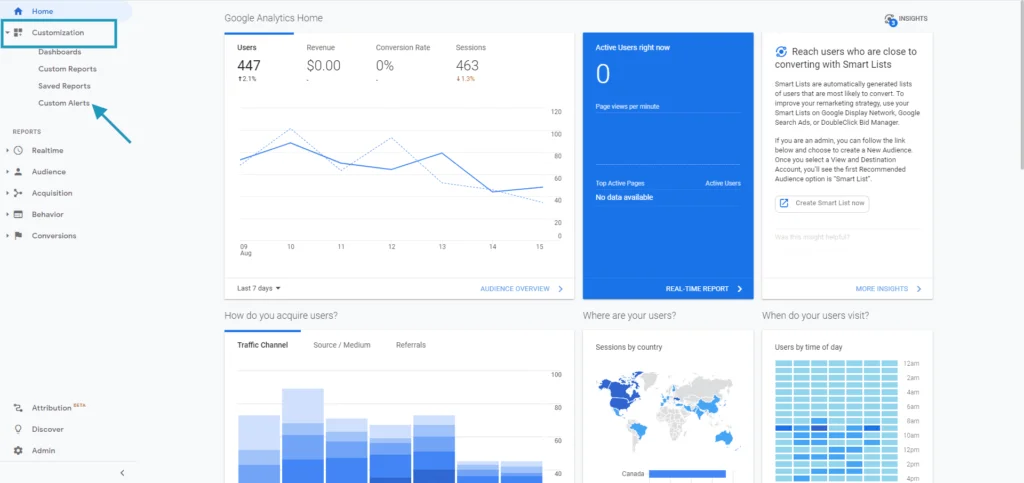Collapse the left sidebar with arrow
The height and width of the screenshot is (483, 1024).
pos(122,472)
